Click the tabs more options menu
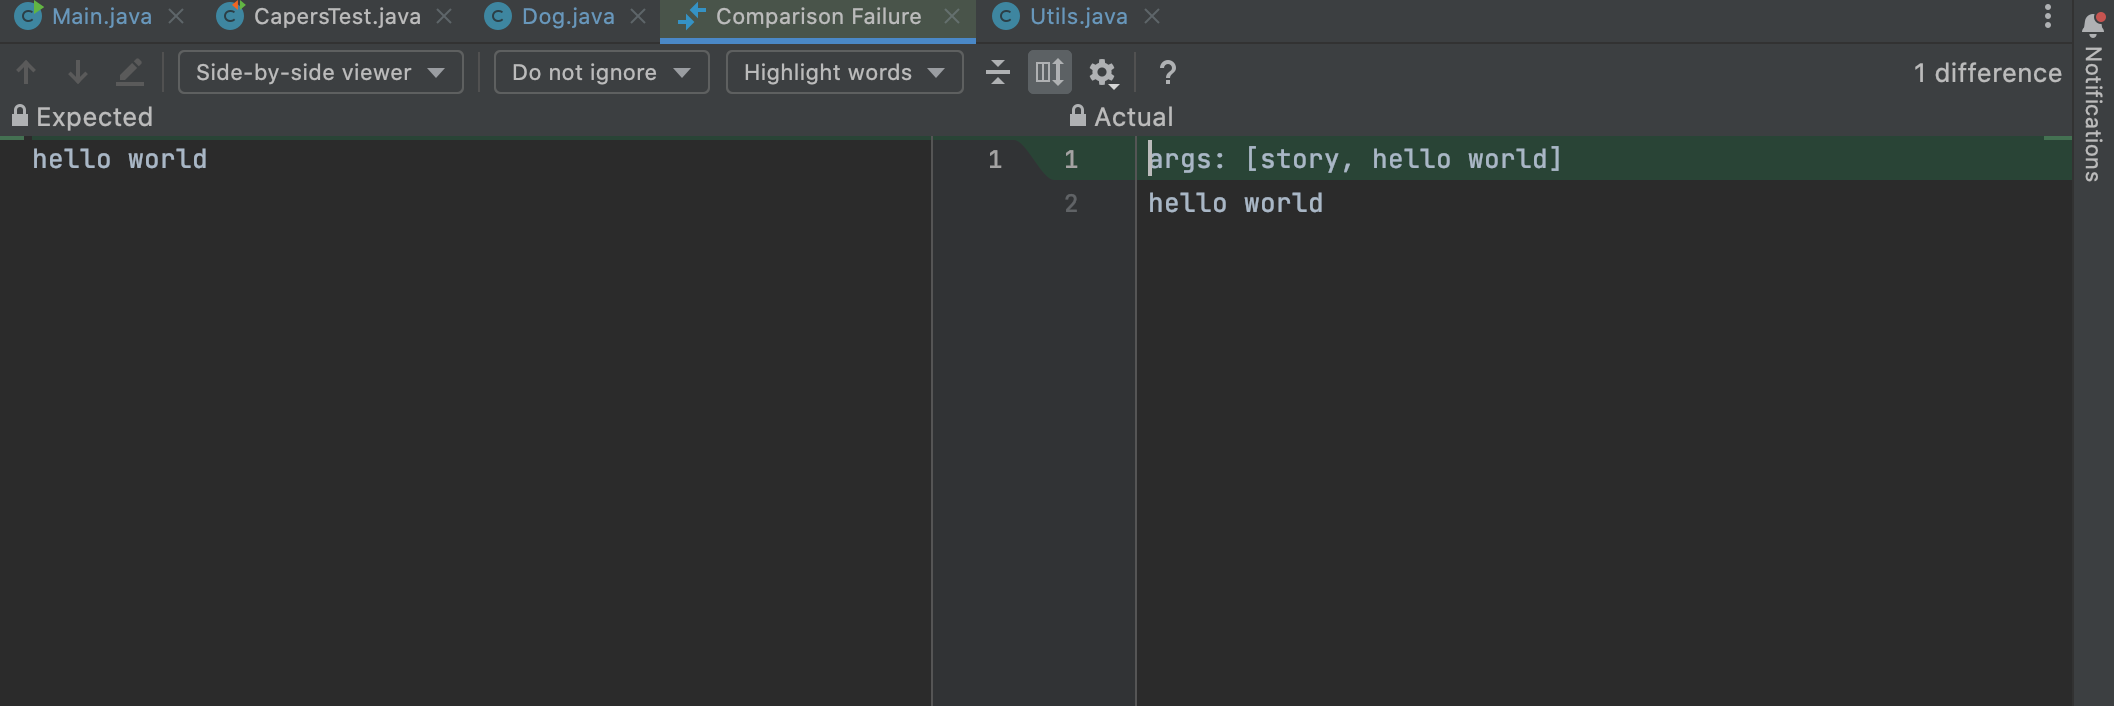Screen dimensions: 2114x706 (2047, 16)
